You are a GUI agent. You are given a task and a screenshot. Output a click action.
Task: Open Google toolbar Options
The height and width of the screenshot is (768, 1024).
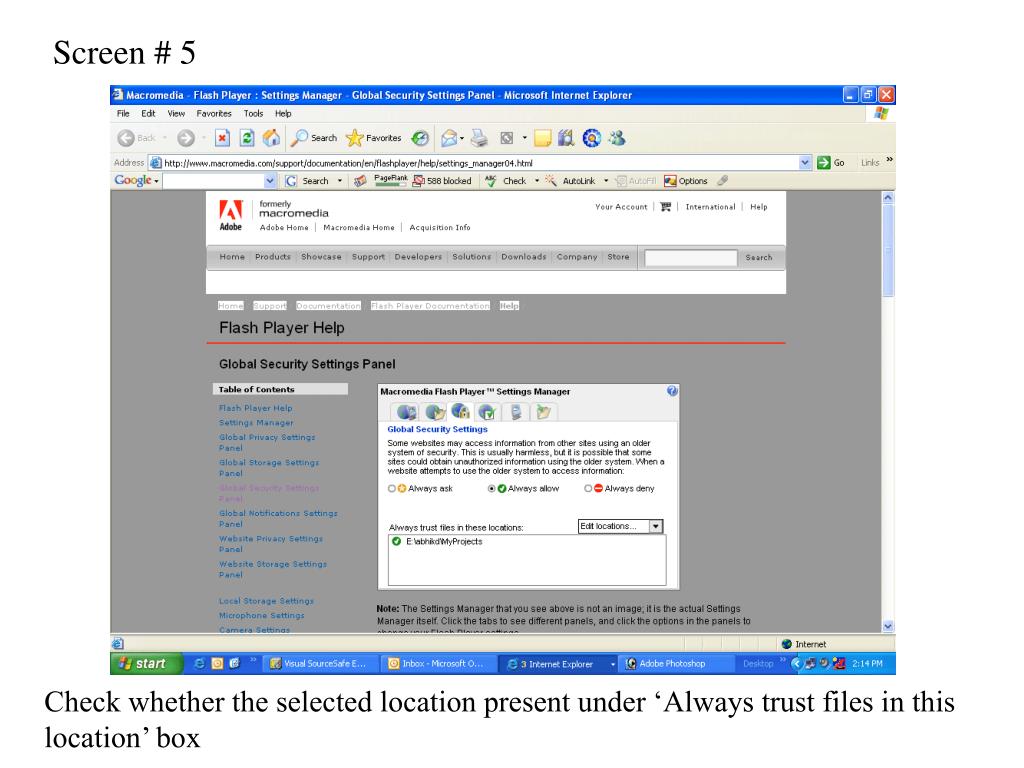point(686,181)
